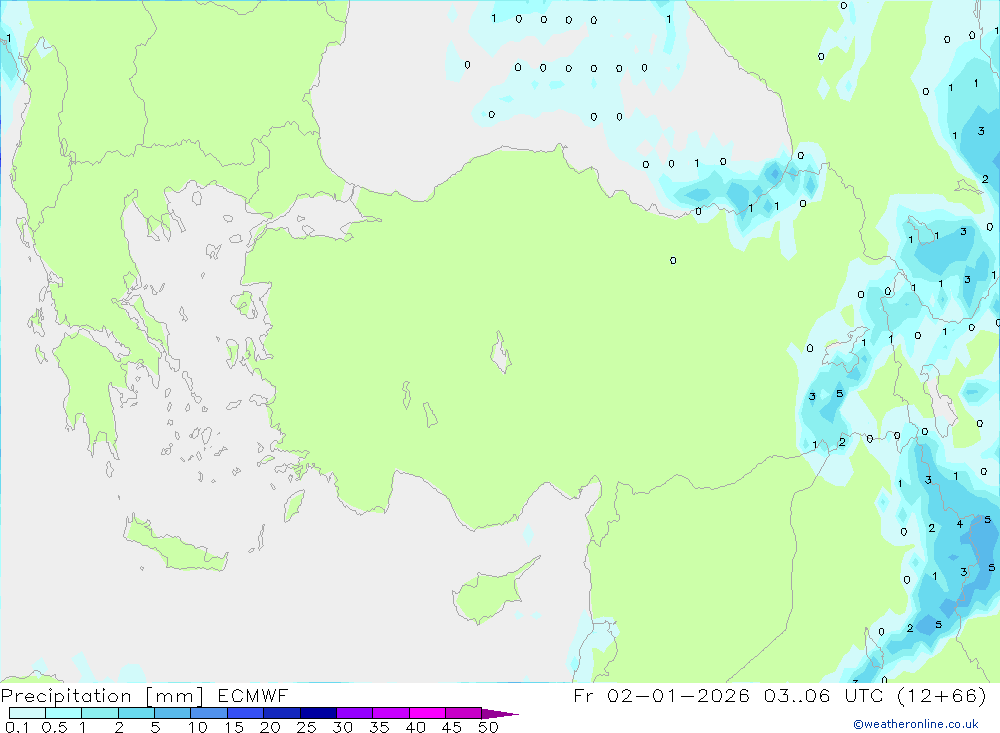Pick the 45–50 mm legend color swatch
The image size is (1000, 733).
(x=464, y=713)
